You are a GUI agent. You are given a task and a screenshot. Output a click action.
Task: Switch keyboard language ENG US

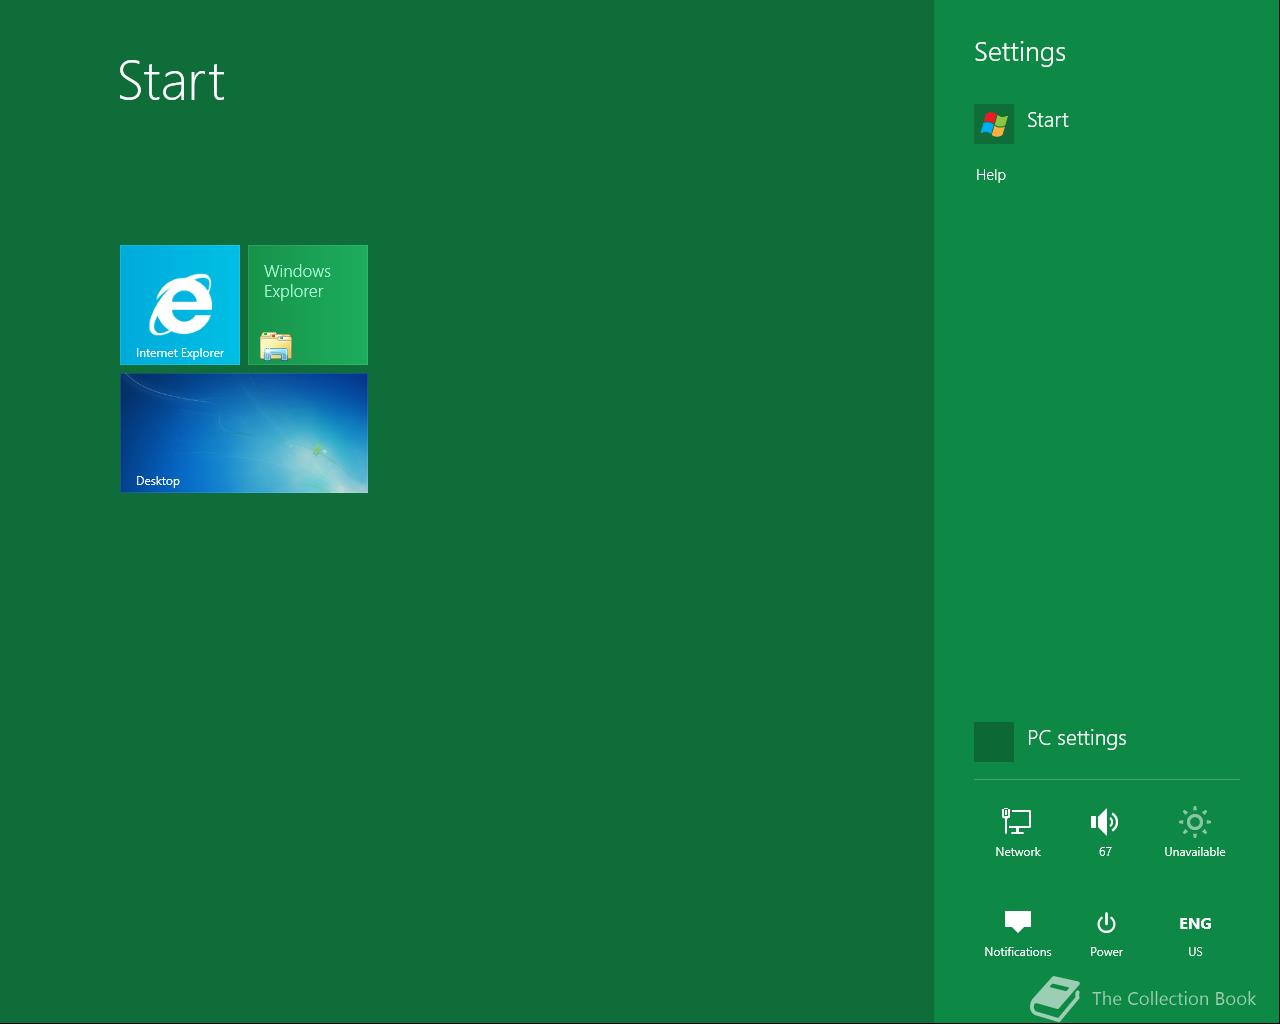[1195, 935]
